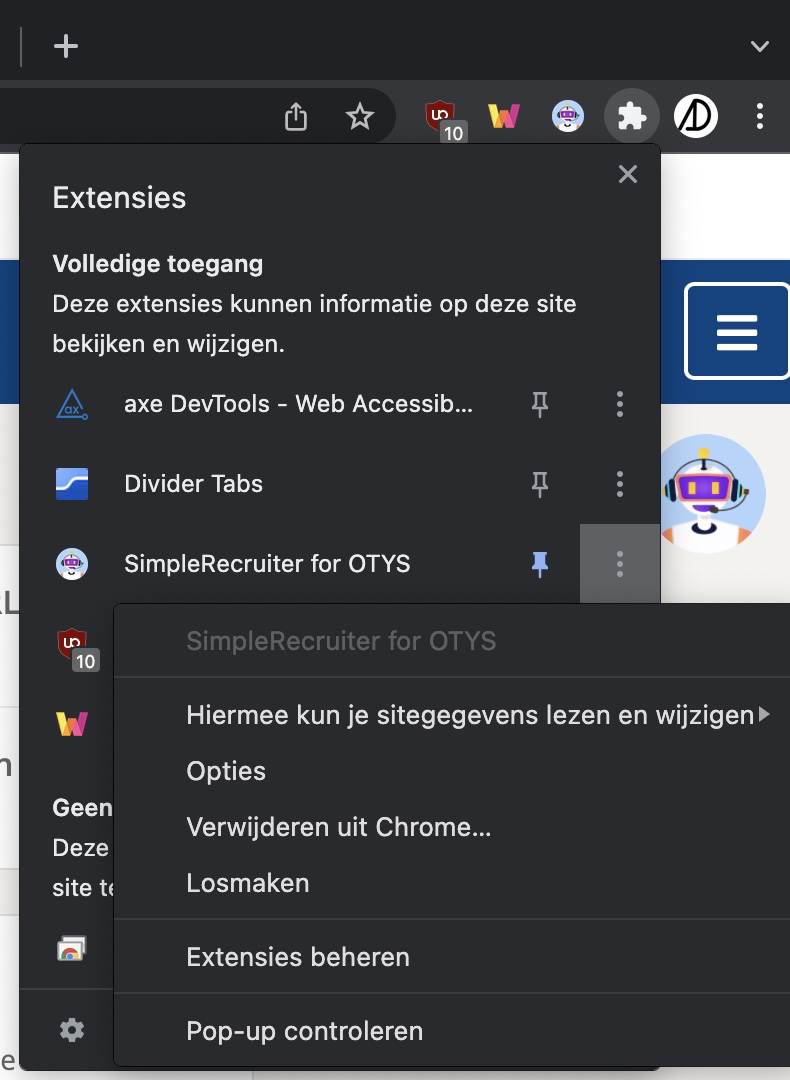Click the axe DevTools extension icon
This screenshot has width=790, height=1080.
click(72, 404)
